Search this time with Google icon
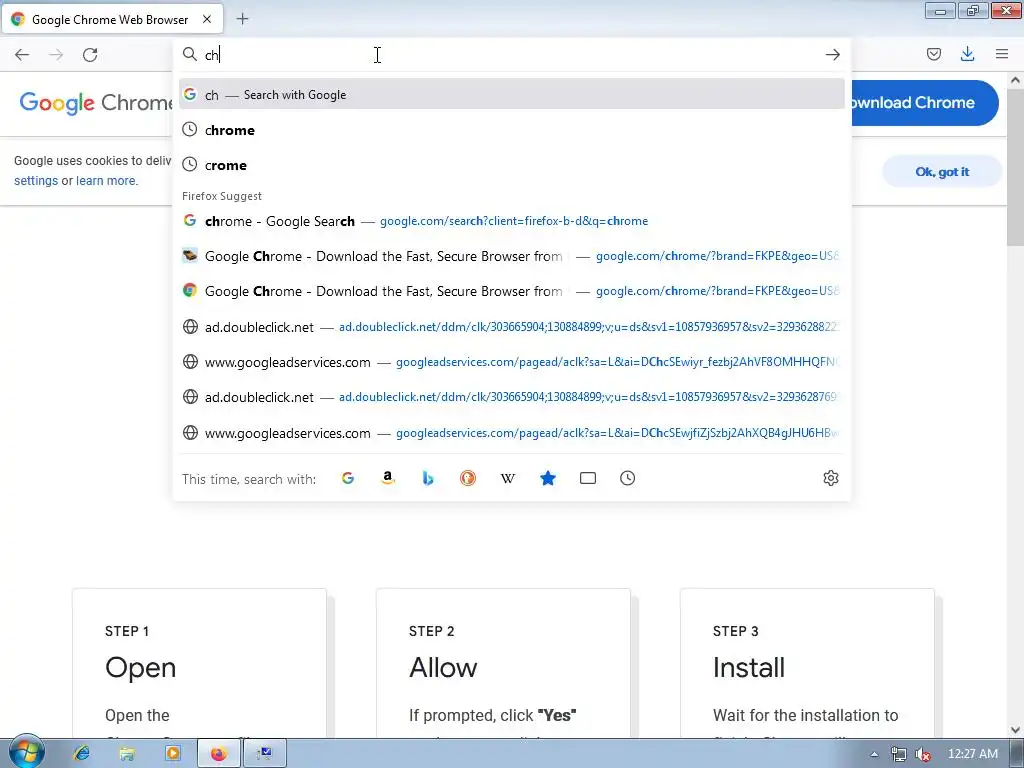The width and height of the screenshot is (1024, 768). click(347, 478)
